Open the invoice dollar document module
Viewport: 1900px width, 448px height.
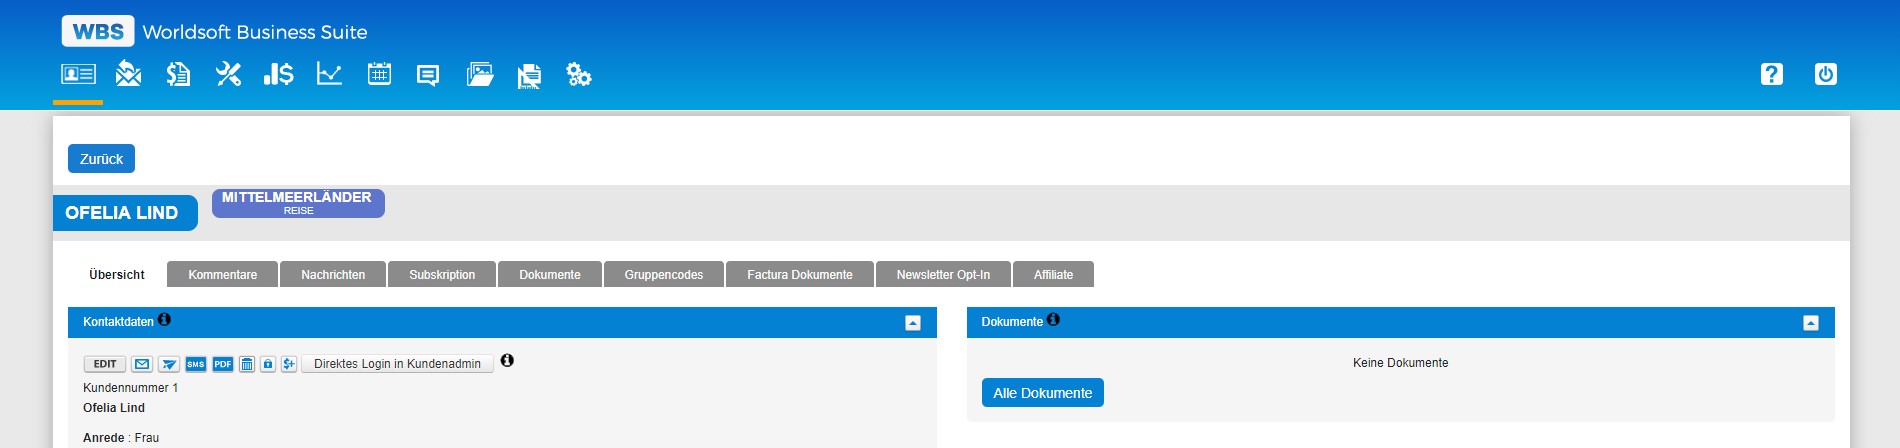[178, 74]
